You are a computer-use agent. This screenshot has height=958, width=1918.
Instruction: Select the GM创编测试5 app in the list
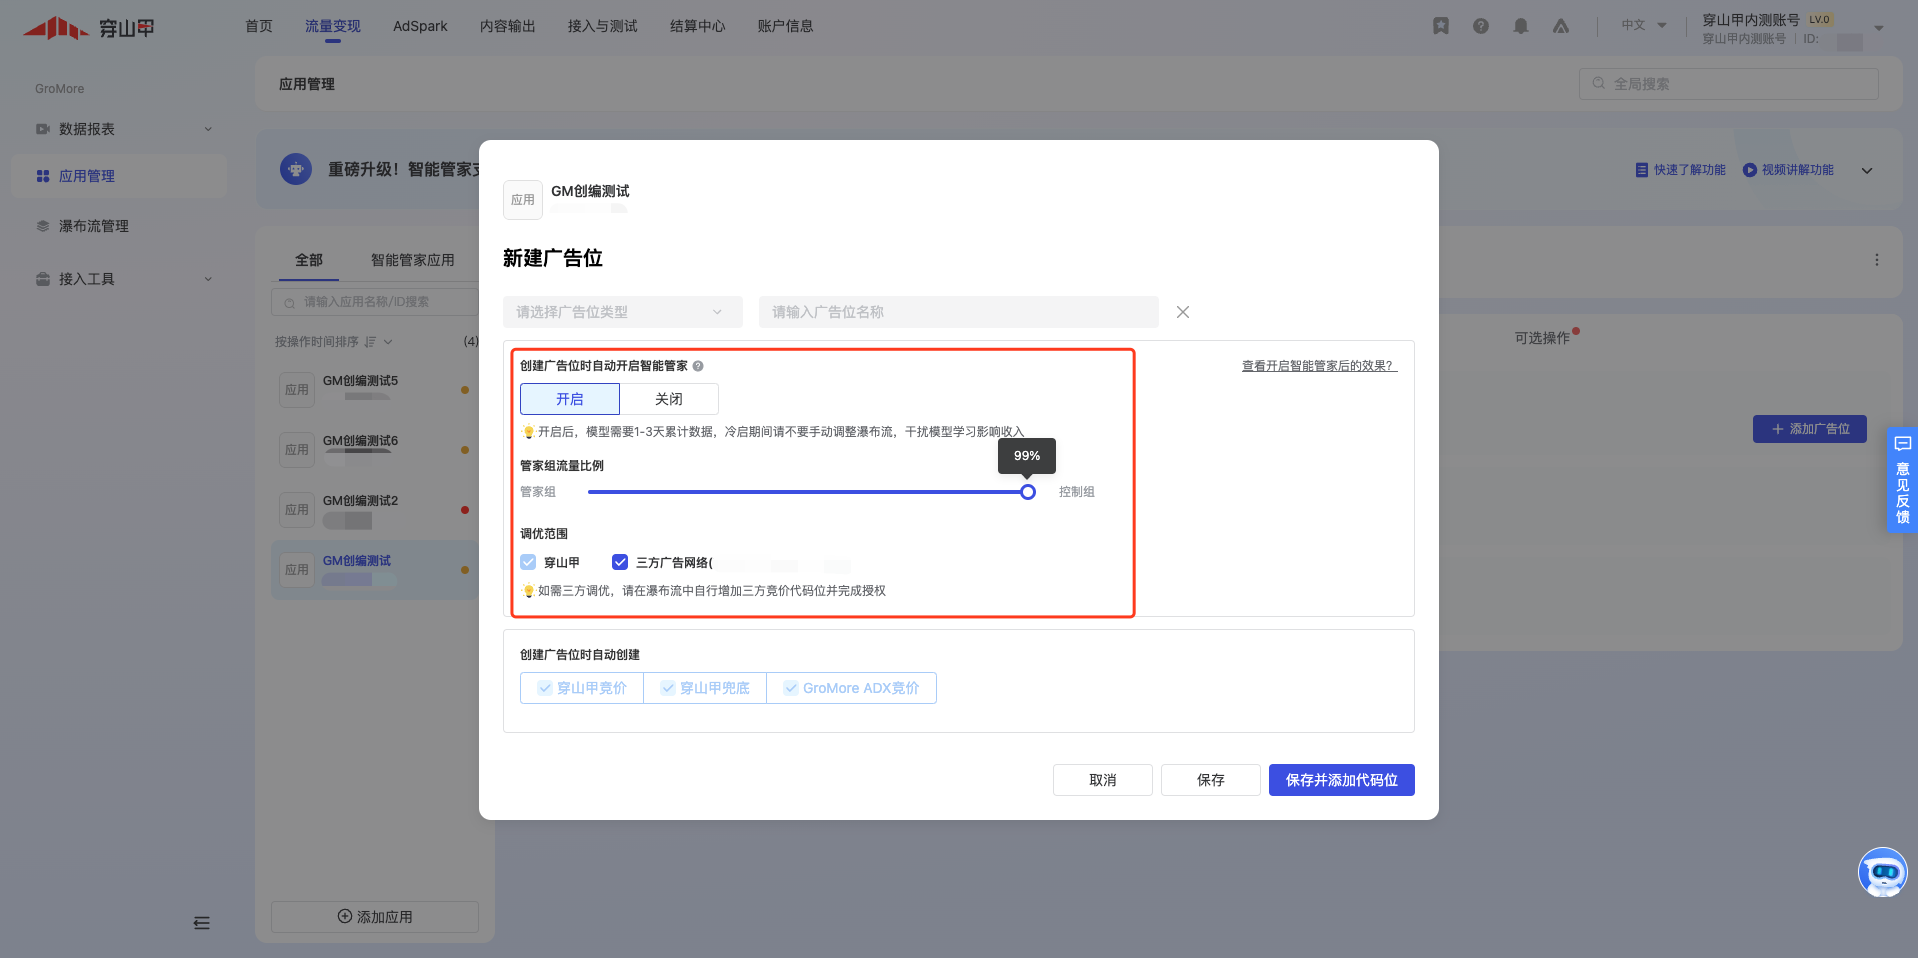click(x=376, y=390)
